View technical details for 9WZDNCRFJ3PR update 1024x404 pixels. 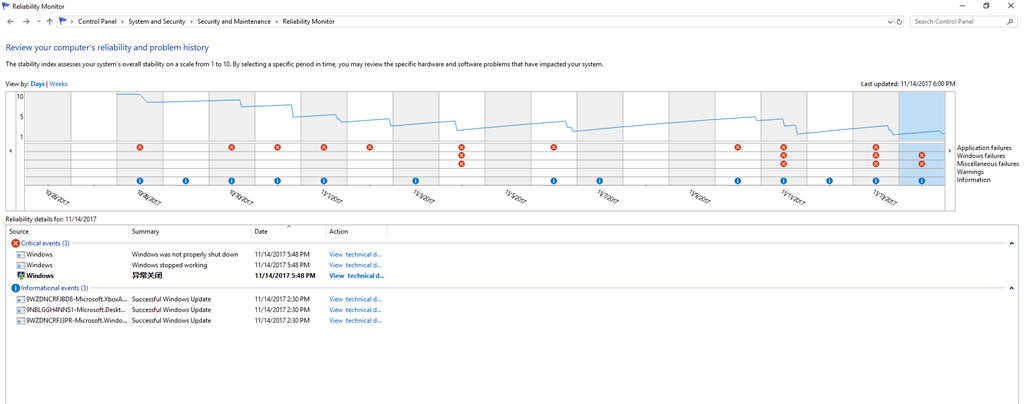[x=355, y=320]
